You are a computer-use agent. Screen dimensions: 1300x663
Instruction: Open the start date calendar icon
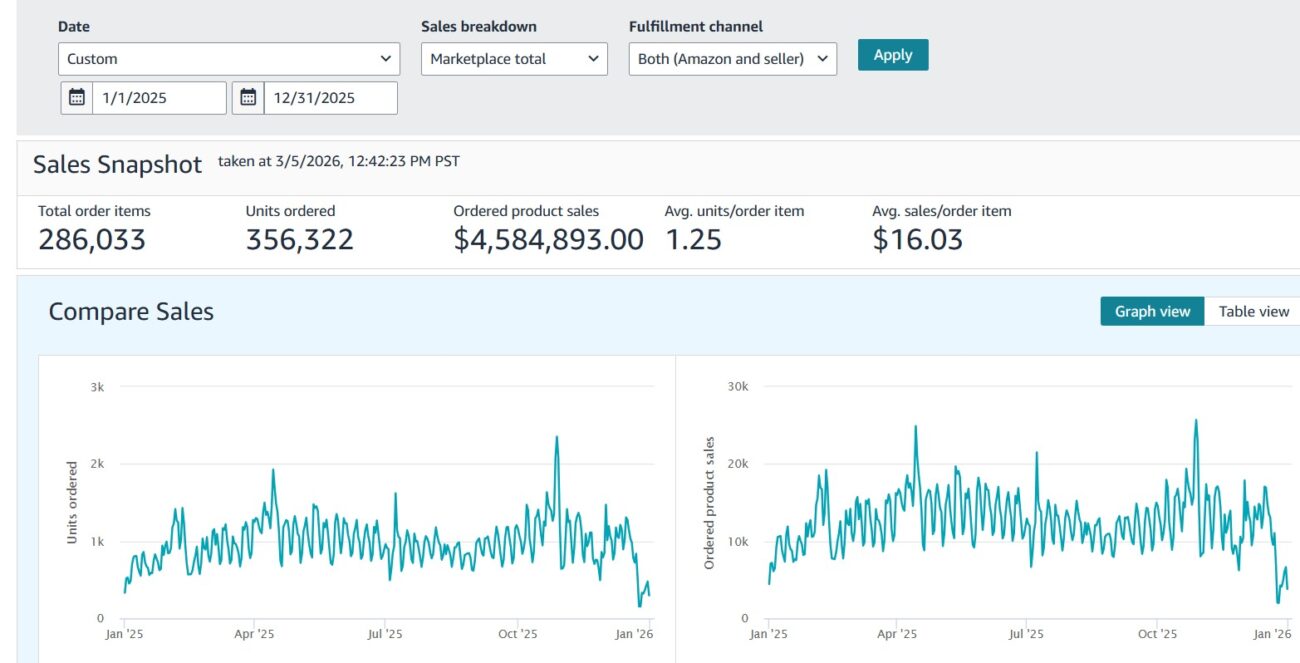coord(77,98)
